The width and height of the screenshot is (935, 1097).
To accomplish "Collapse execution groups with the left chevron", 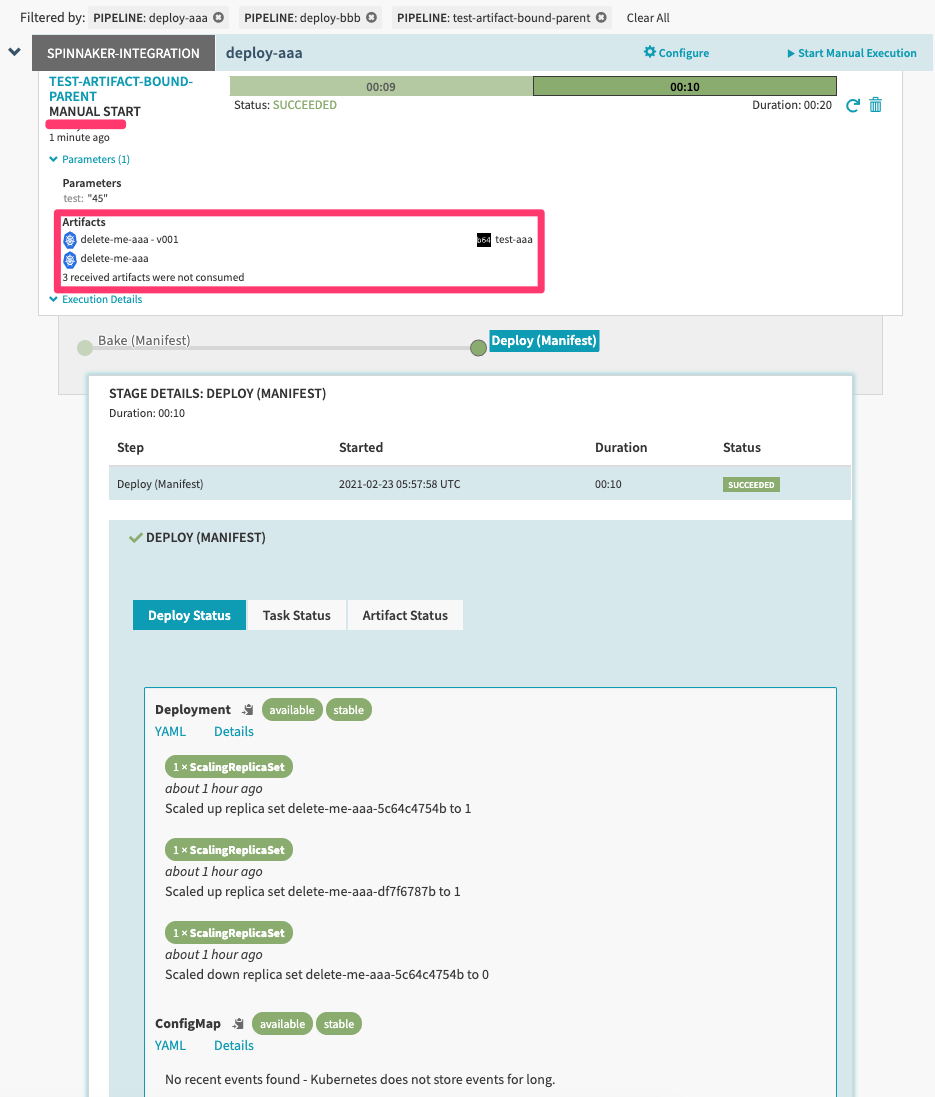I will (14, 51).
